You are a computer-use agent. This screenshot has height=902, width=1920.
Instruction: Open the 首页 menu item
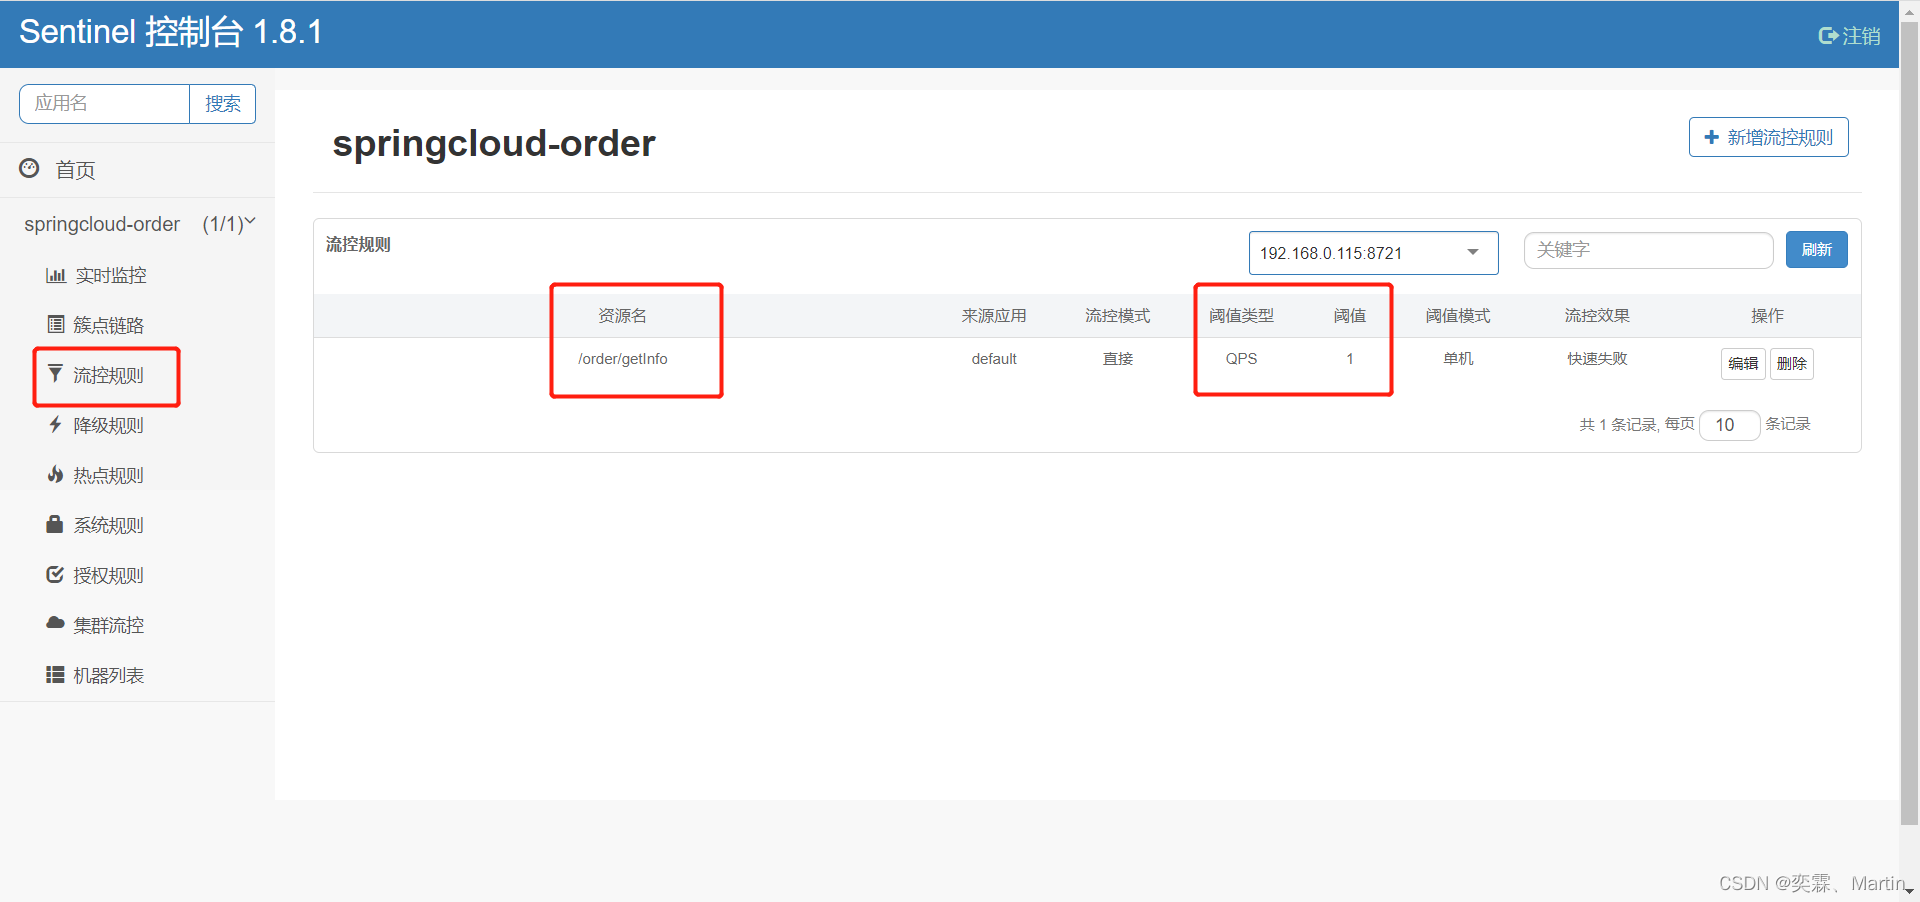(x=75, y=170)
